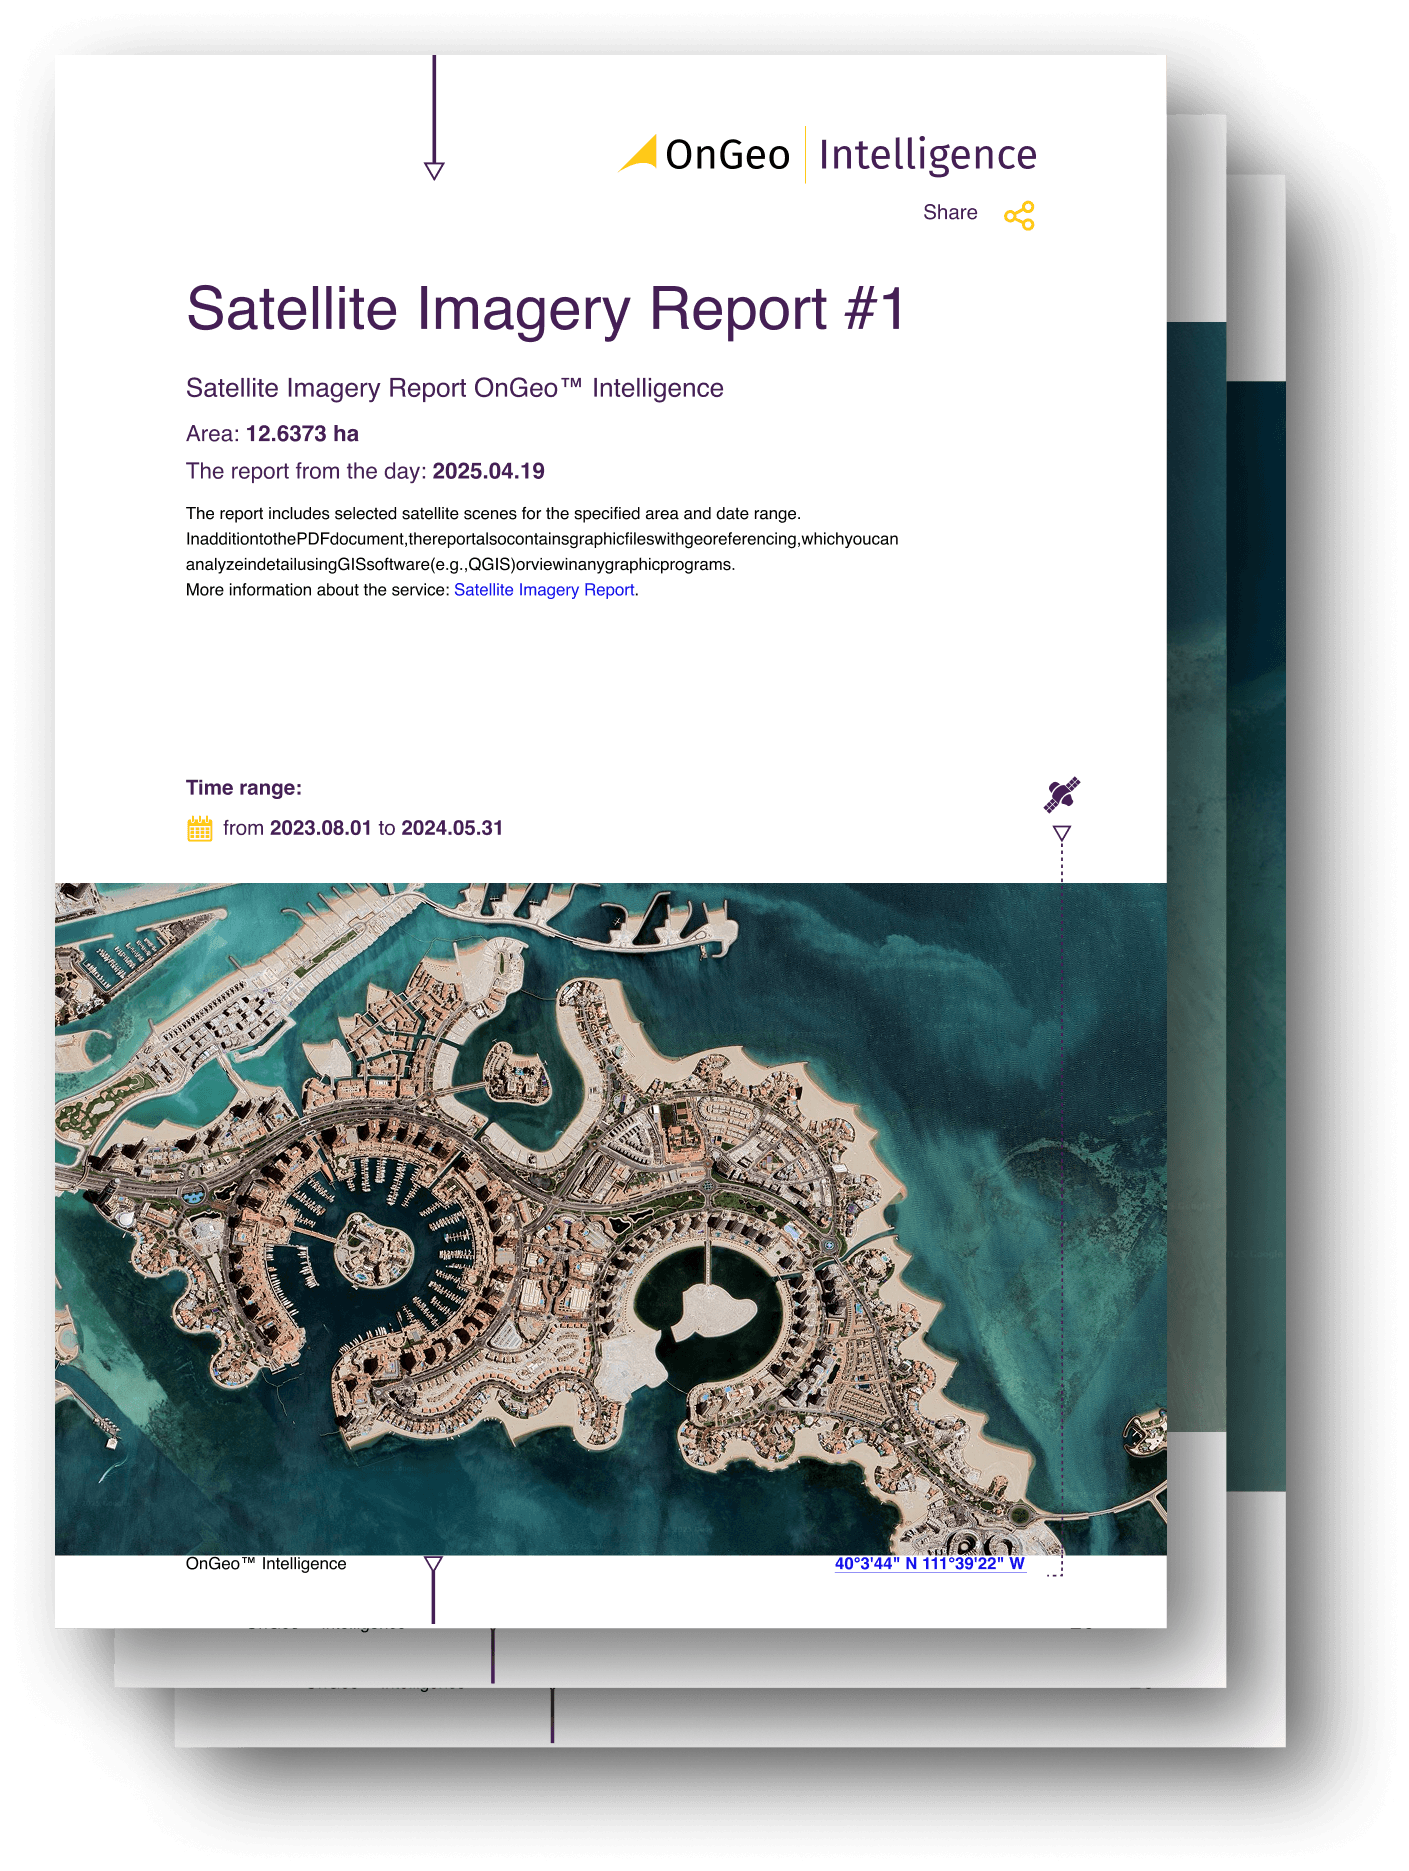Click the Satellite Imagery Report #1 title
This screenshot has width=1409, height=1871.
546,308
